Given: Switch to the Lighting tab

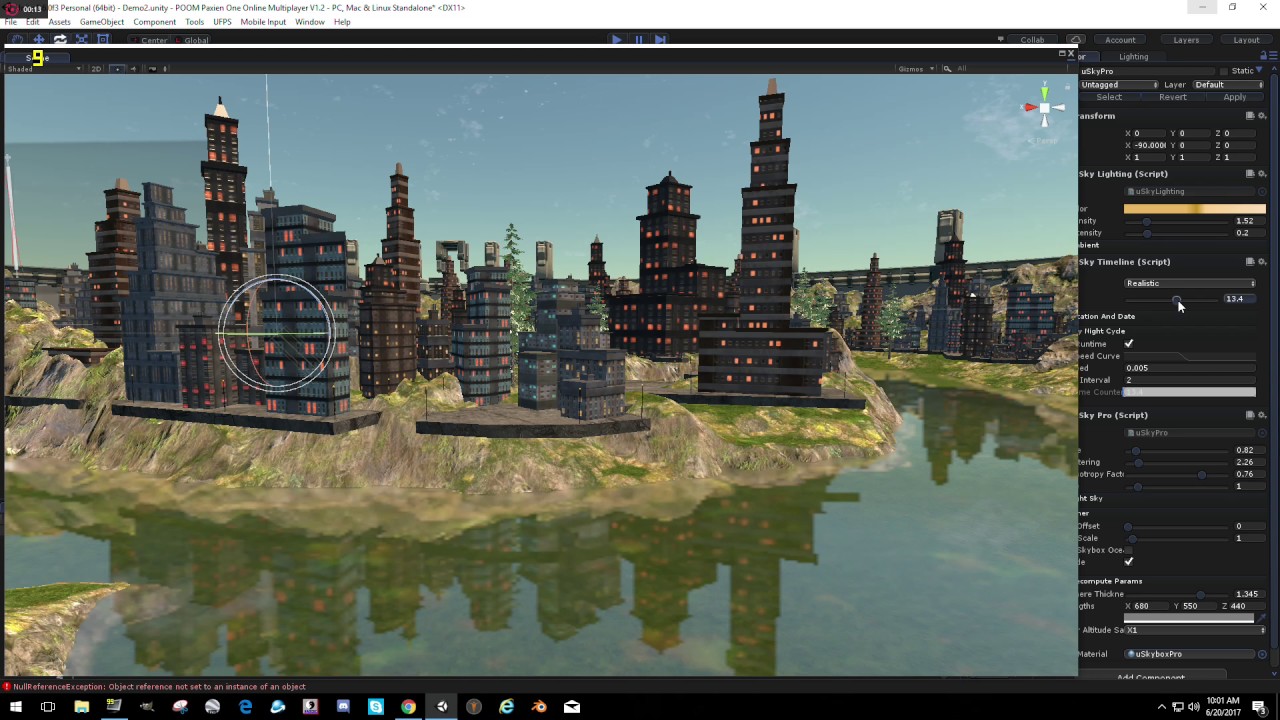Looking at the screenshot, I should pyautogui.click(x=1133, y=57).
